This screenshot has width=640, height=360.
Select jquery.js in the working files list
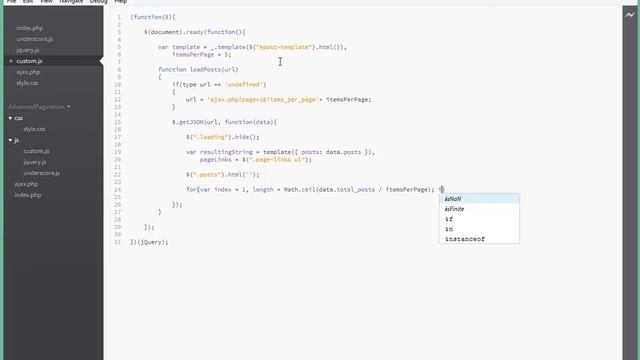click(28, 50)
